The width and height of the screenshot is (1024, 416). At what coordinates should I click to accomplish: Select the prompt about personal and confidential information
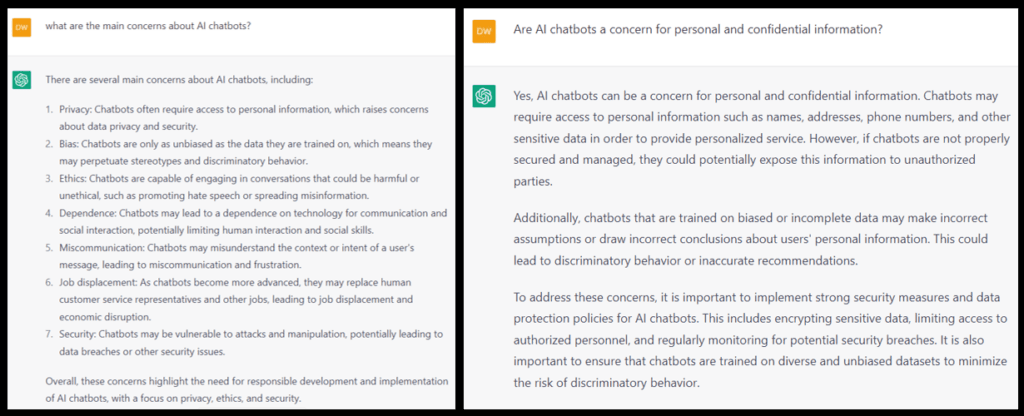coord(697,31)
